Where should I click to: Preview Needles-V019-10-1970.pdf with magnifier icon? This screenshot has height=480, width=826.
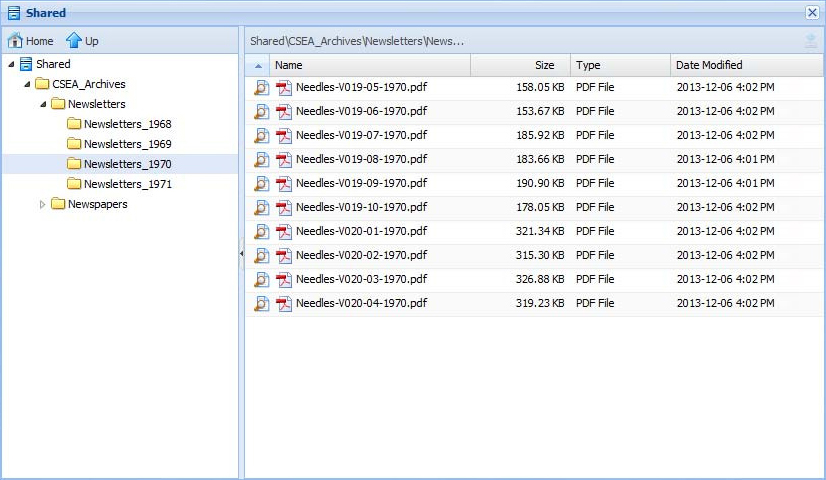click(261, 207)
